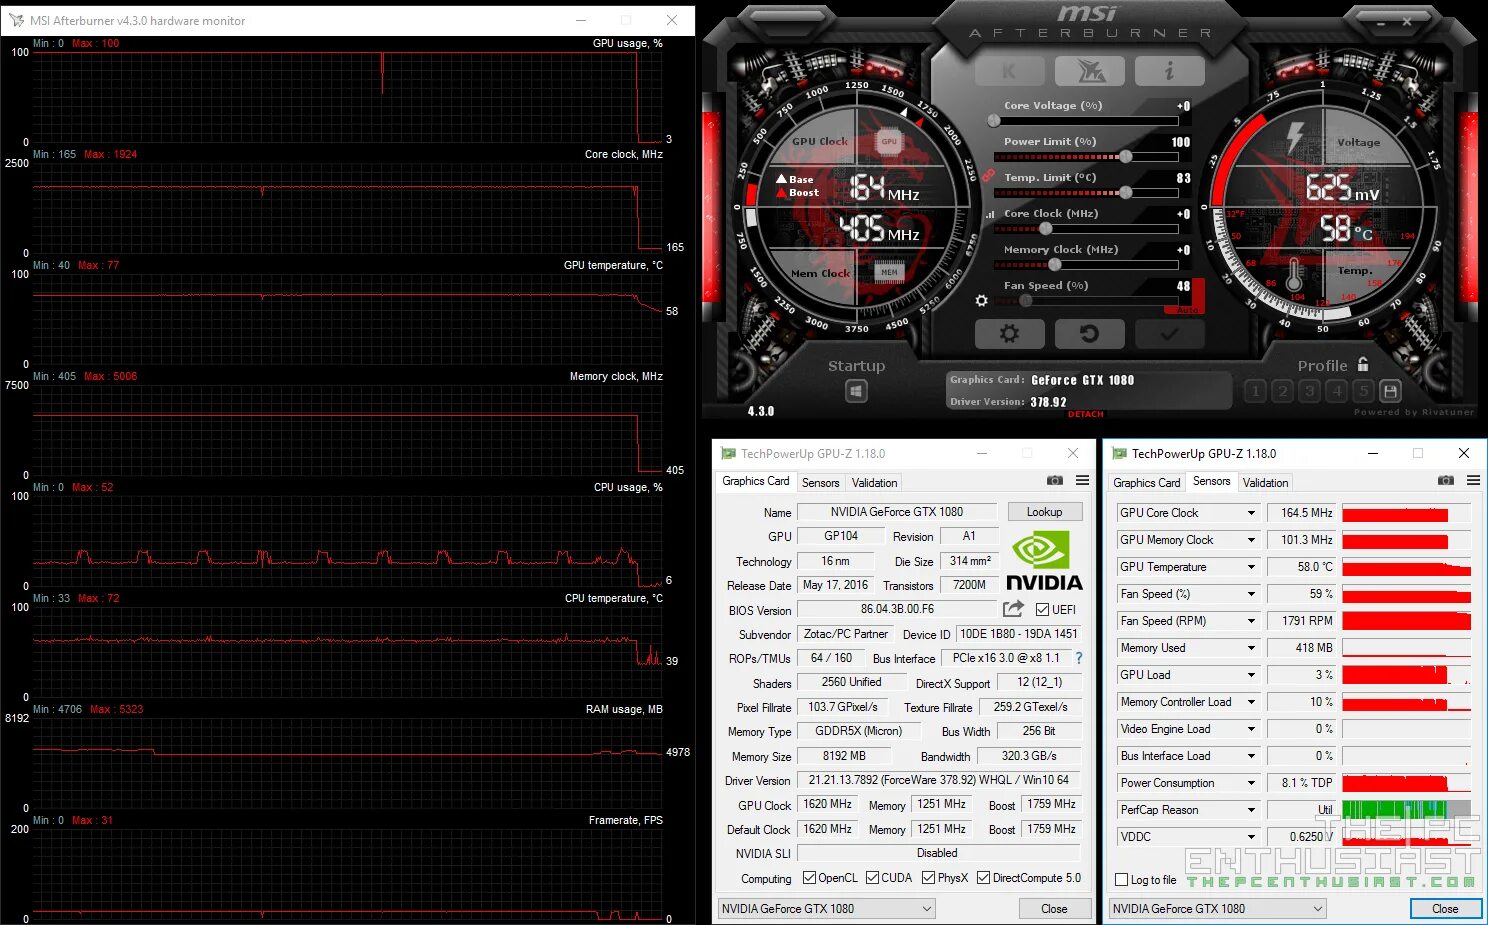Select profile slot 4 in Afterburner
The width and height of the screenshot is (1488, 925).
1337,391
